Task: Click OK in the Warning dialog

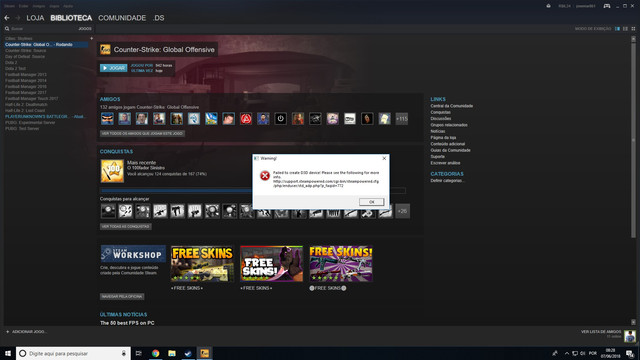Action: pos(371,202)
